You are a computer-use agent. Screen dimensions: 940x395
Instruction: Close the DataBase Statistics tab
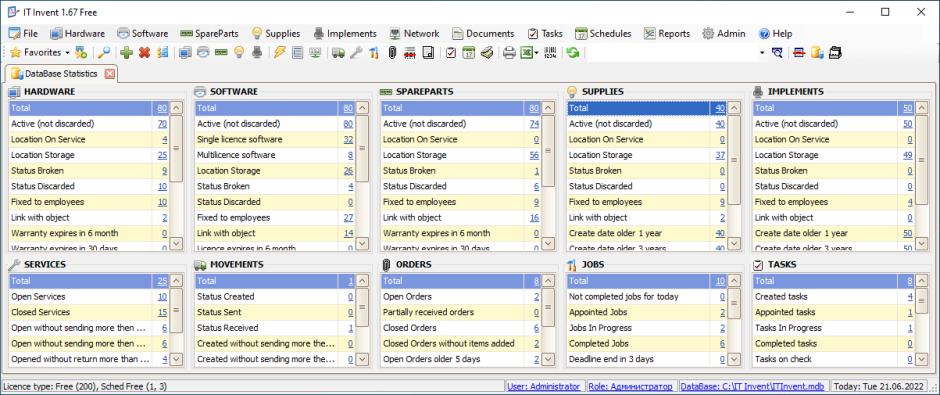[x=109, y=74]
